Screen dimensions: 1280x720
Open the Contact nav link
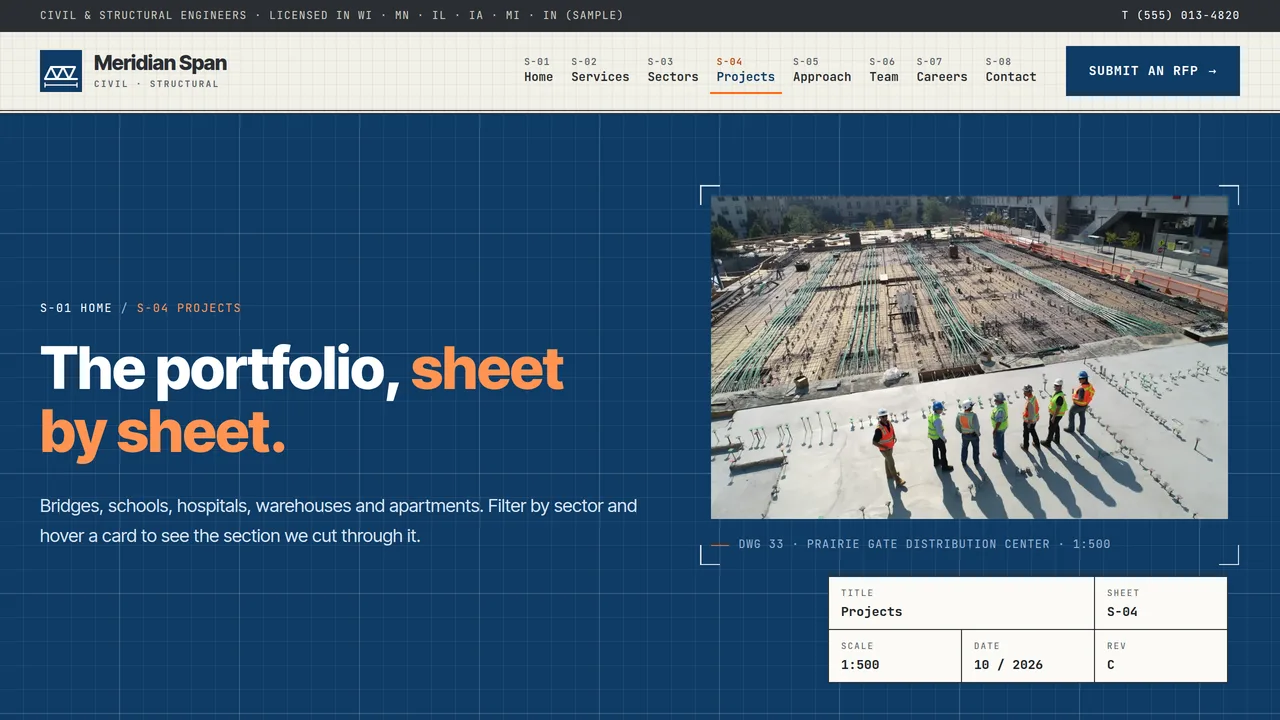1011,70
